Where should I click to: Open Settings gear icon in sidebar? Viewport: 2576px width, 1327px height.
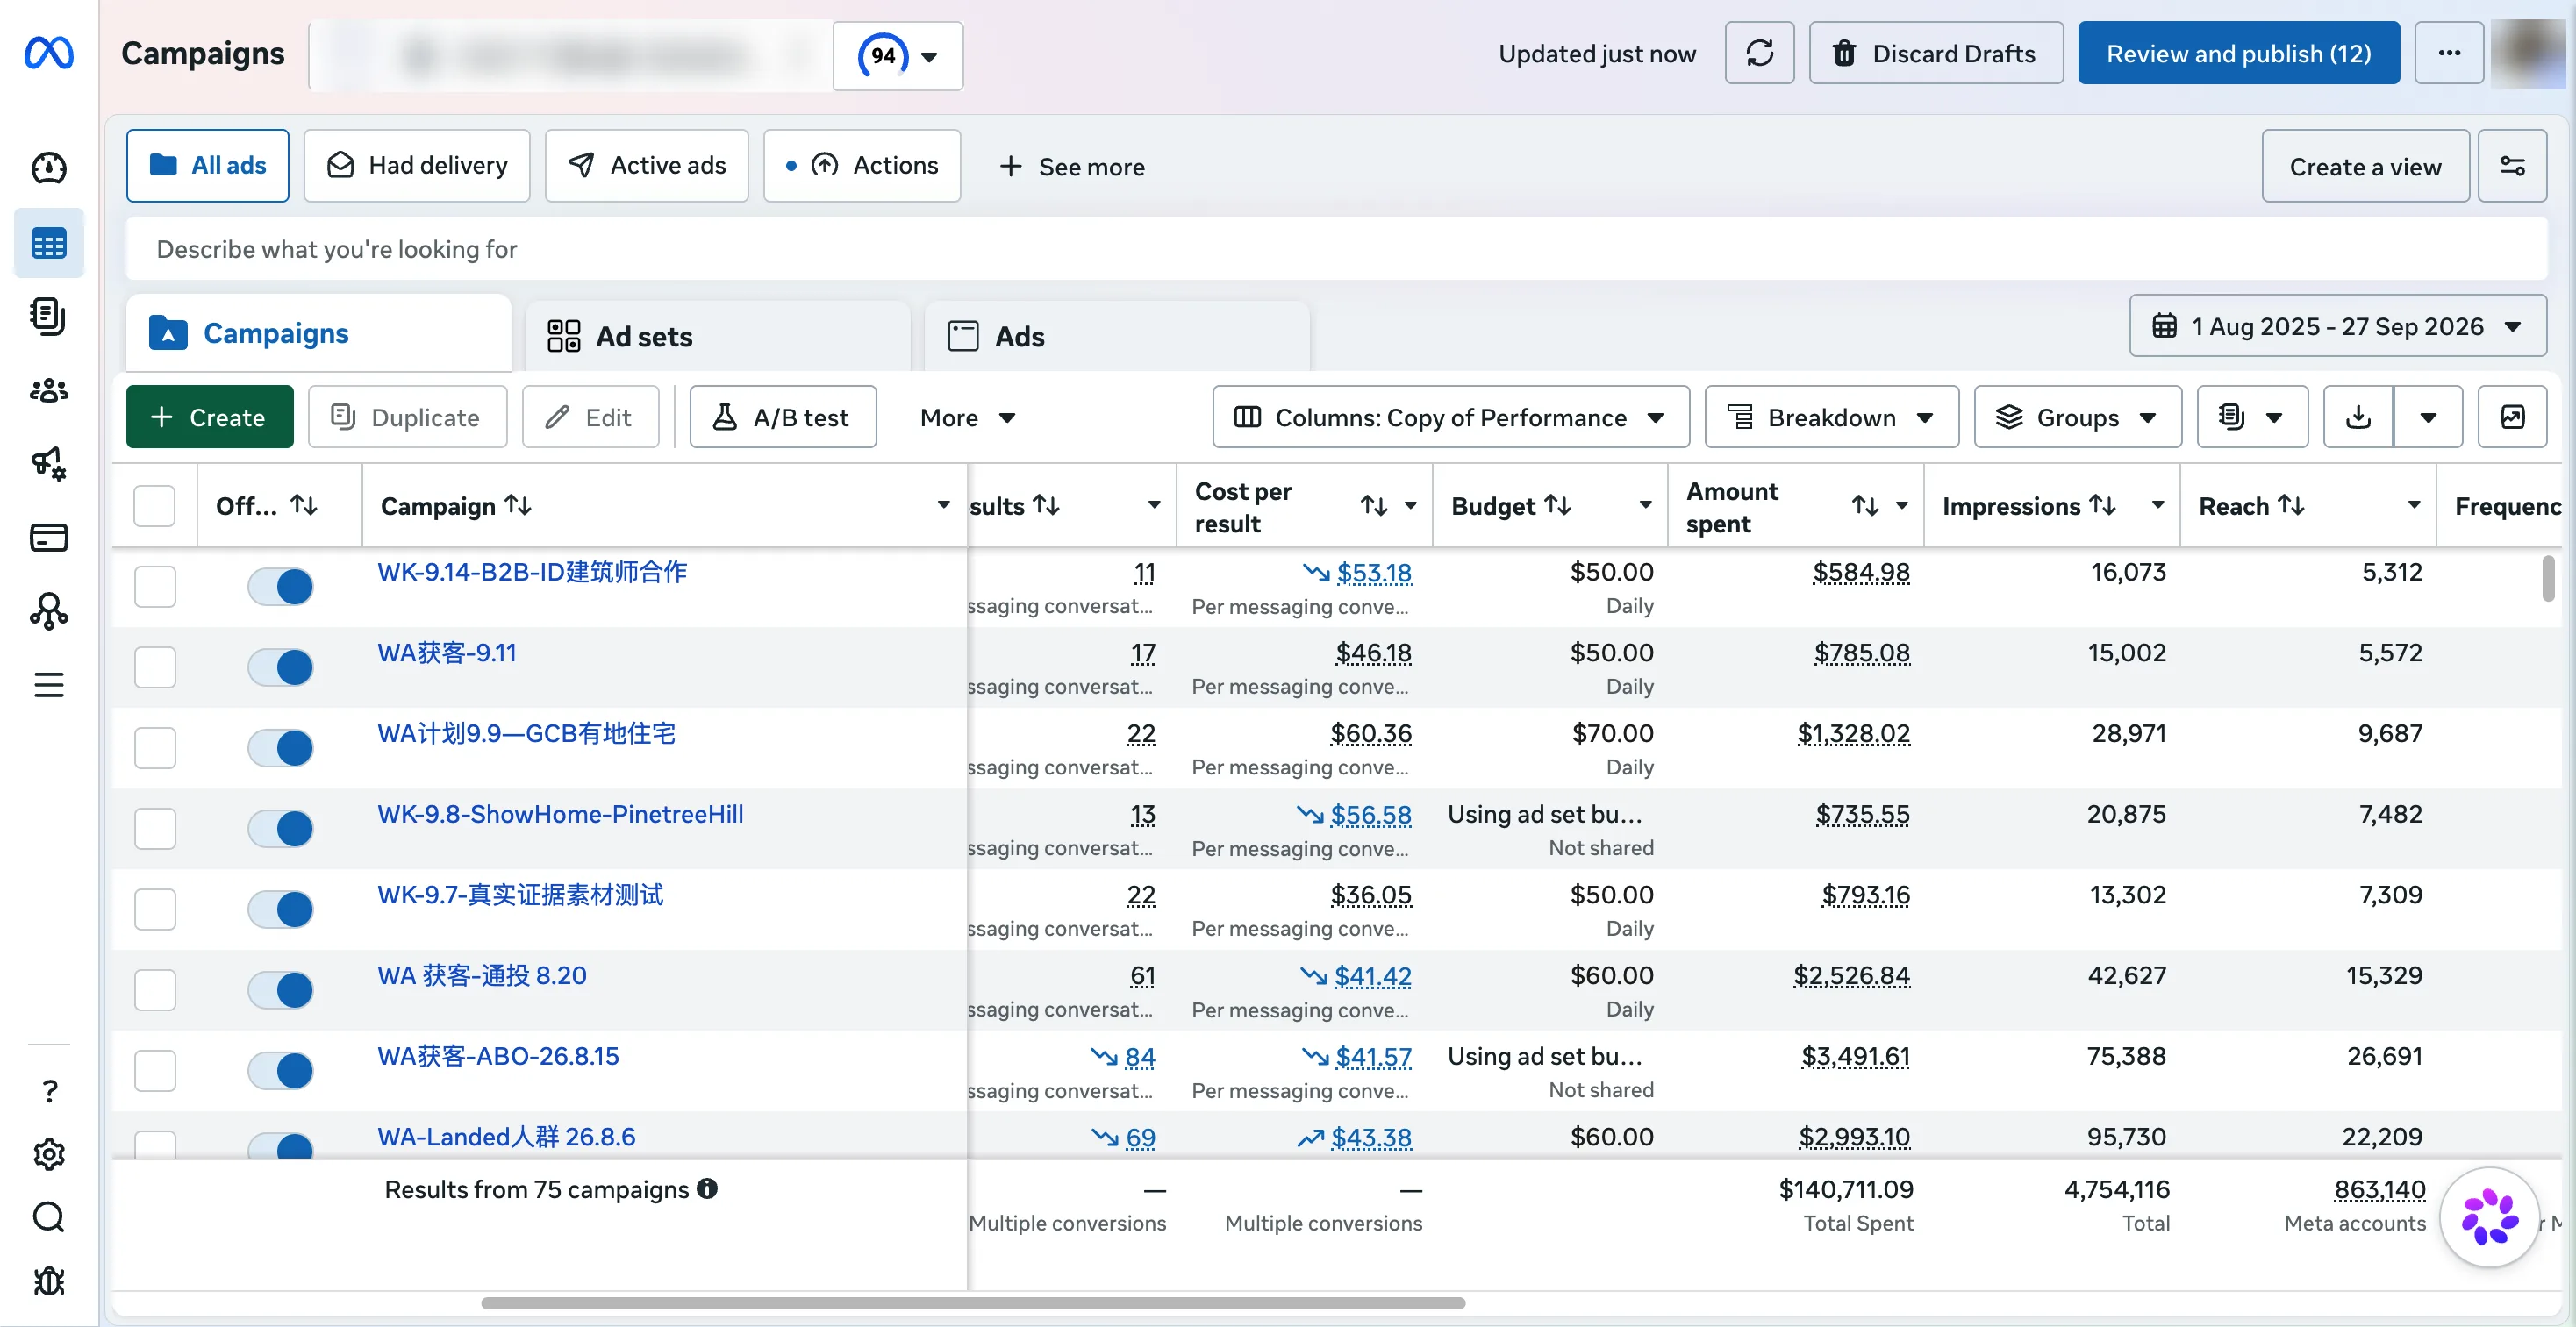[x=48, y=1155]
